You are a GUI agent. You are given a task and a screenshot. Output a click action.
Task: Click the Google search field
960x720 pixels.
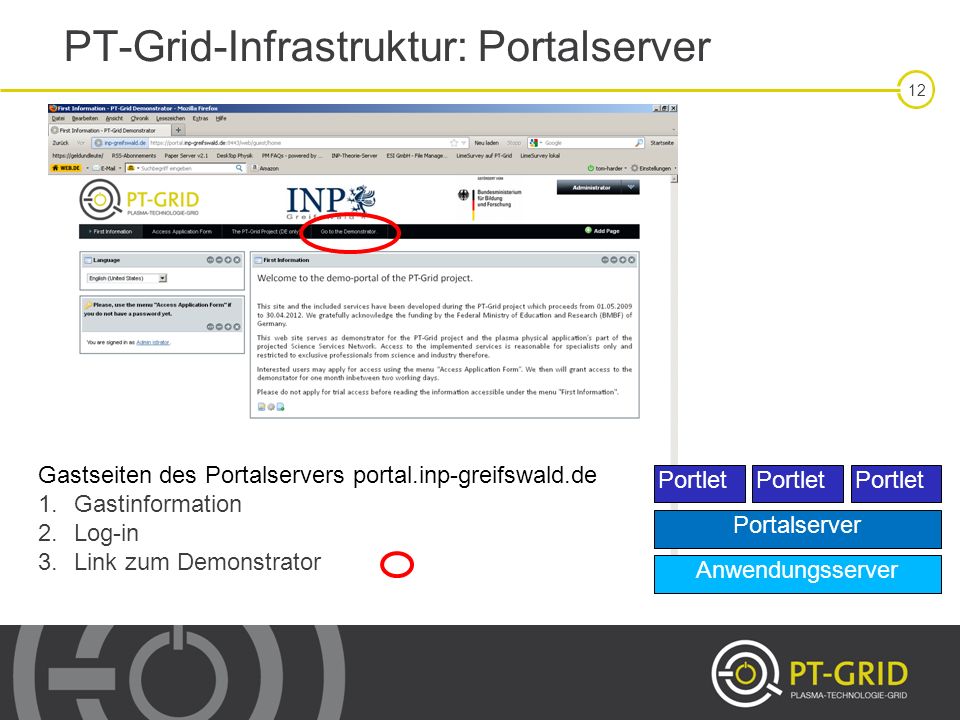pos(588,143)
